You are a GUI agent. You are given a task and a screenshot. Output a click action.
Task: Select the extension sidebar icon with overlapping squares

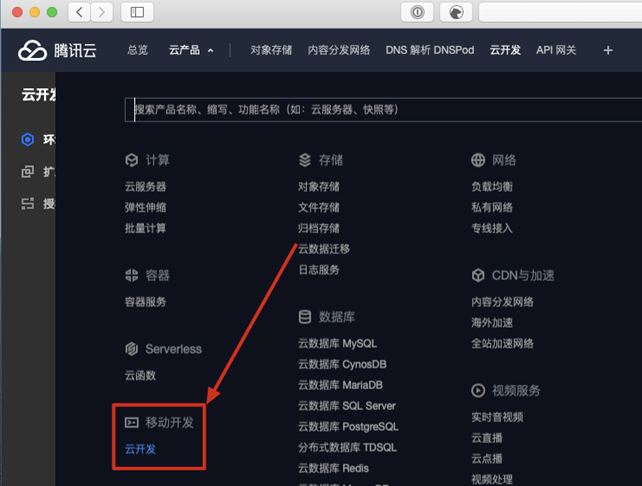[x=27, y=171]
